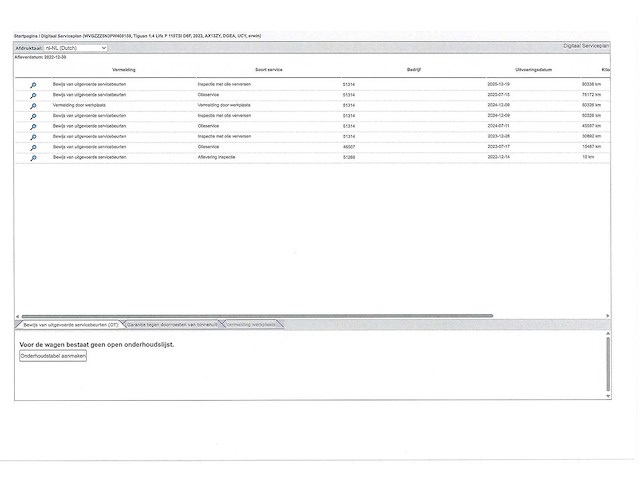Click the Bedrijf column header
This screenshot has height=480, width=640.
[x=413, y=70]
